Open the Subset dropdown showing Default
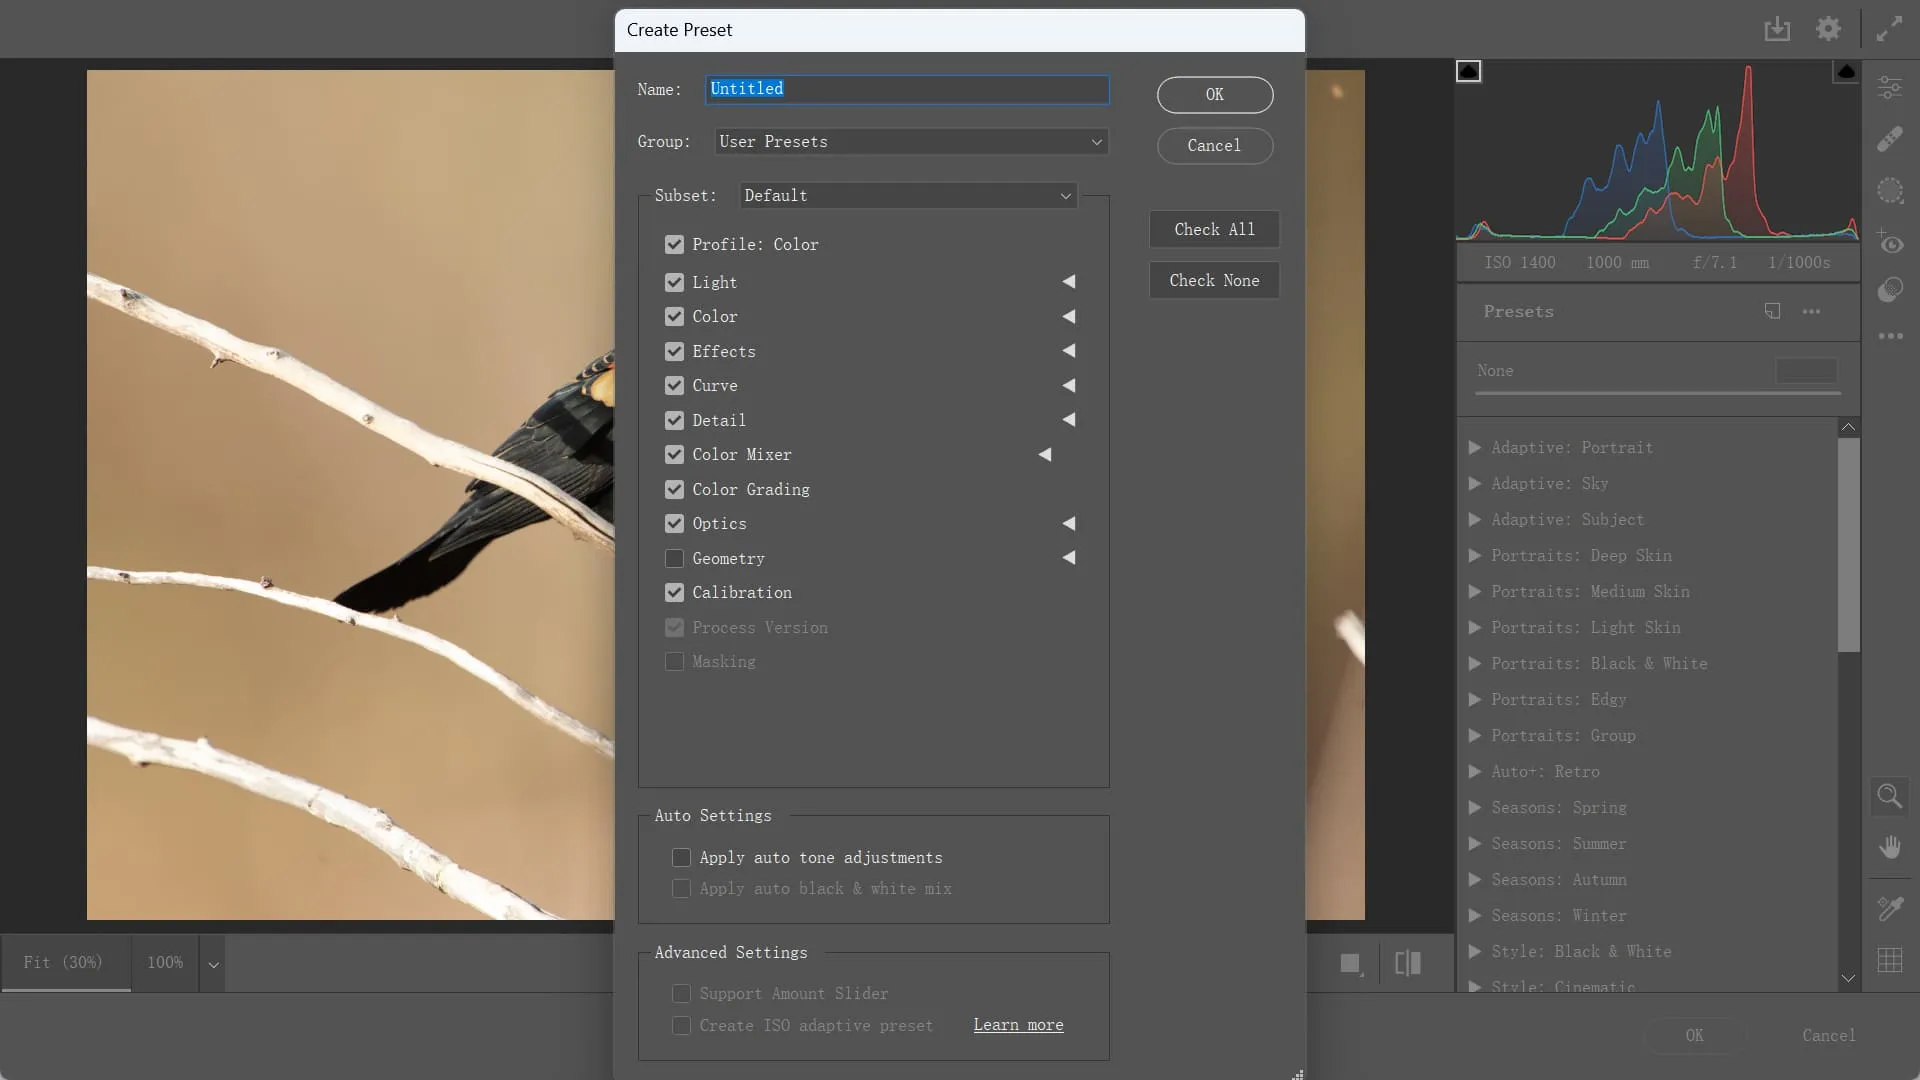Screen dimensions: 1920x1080 [905, 195]
